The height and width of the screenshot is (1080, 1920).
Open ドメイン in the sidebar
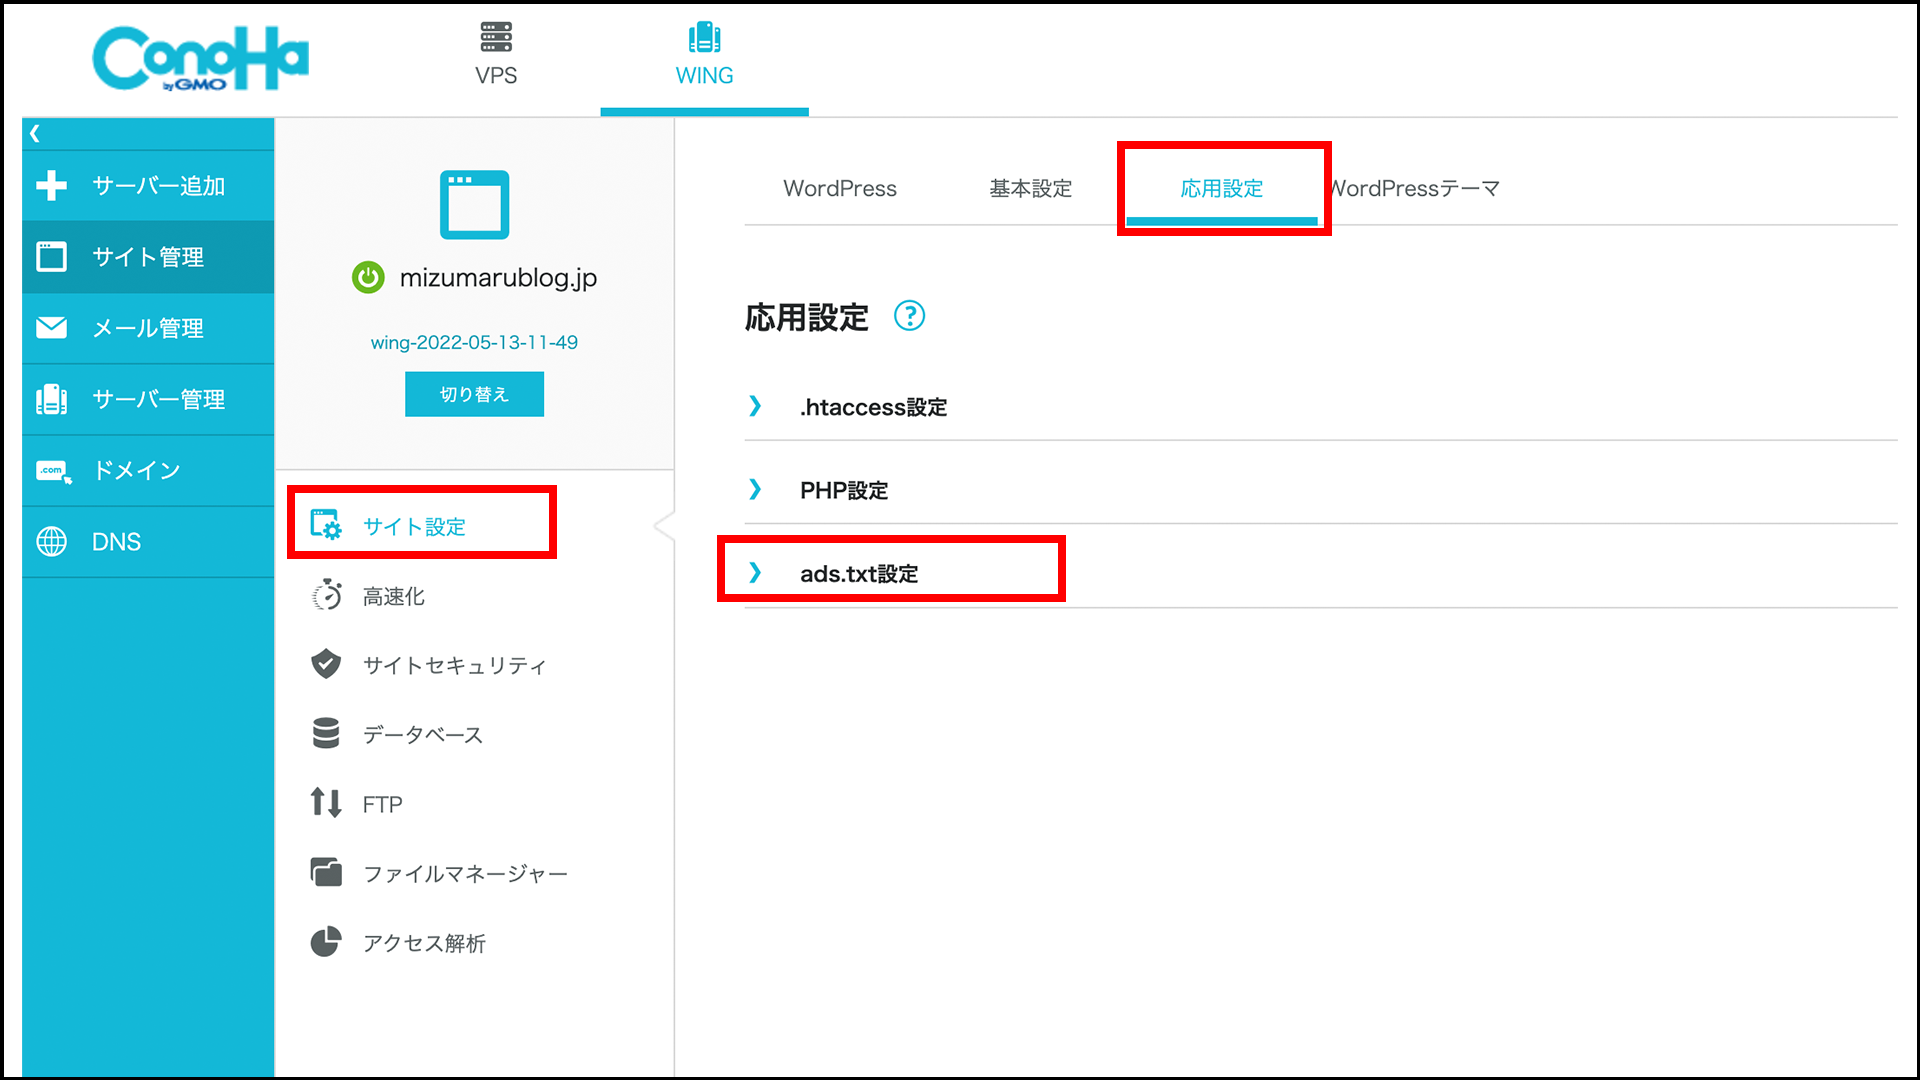(148, 470)
